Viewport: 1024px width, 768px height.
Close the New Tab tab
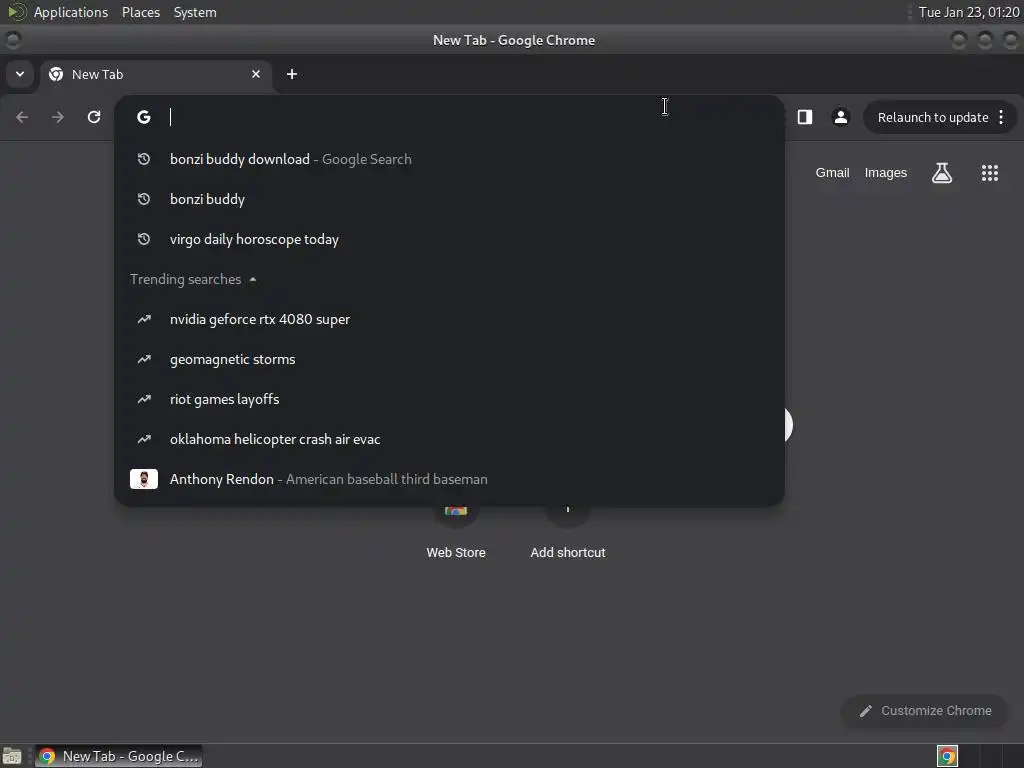[256, 74]
